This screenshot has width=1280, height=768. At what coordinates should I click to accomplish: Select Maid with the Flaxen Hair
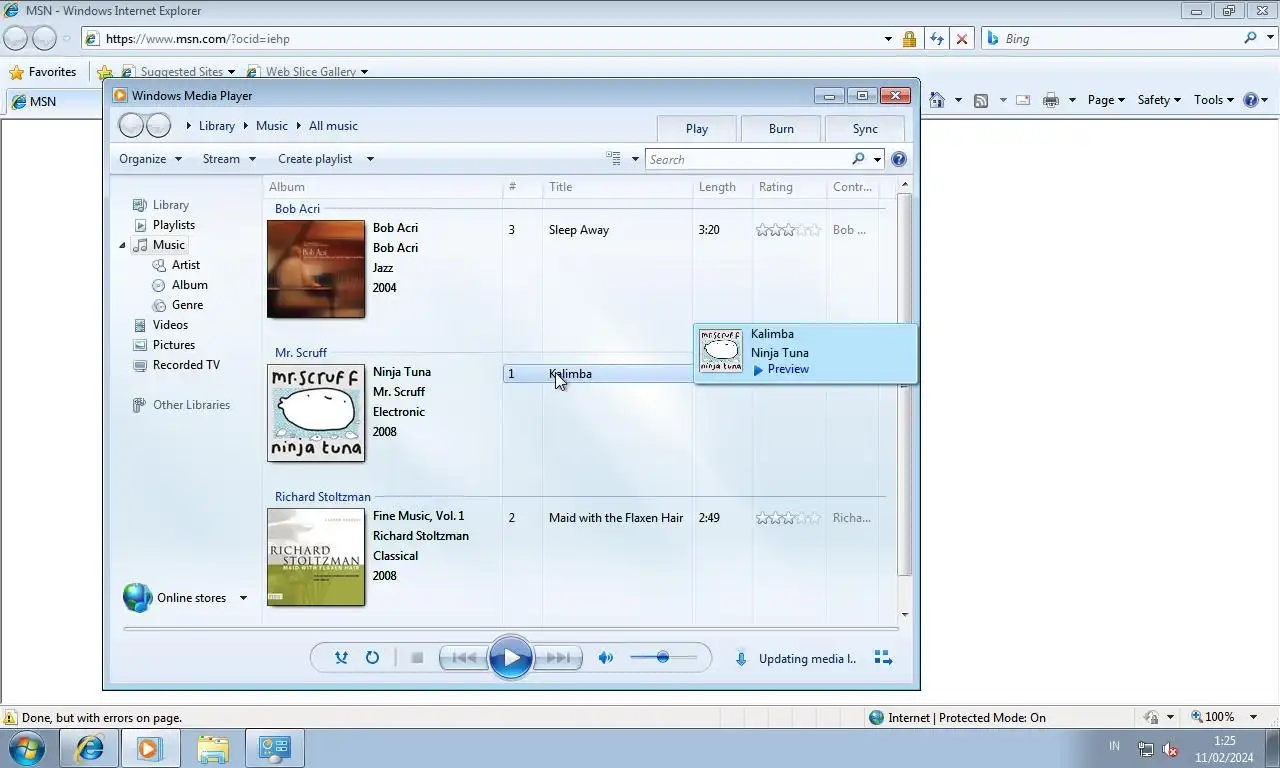[616, 518]
